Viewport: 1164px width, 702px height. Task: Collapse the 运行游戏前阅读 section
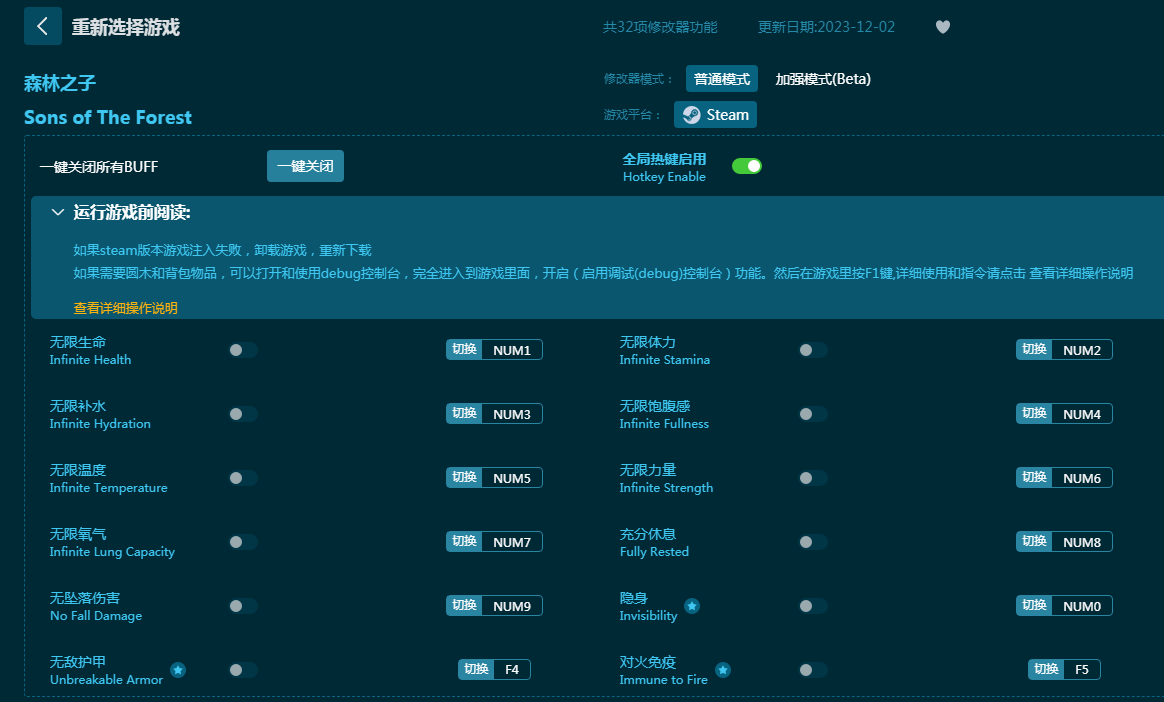pyautogui.click(x=58, y=213)
